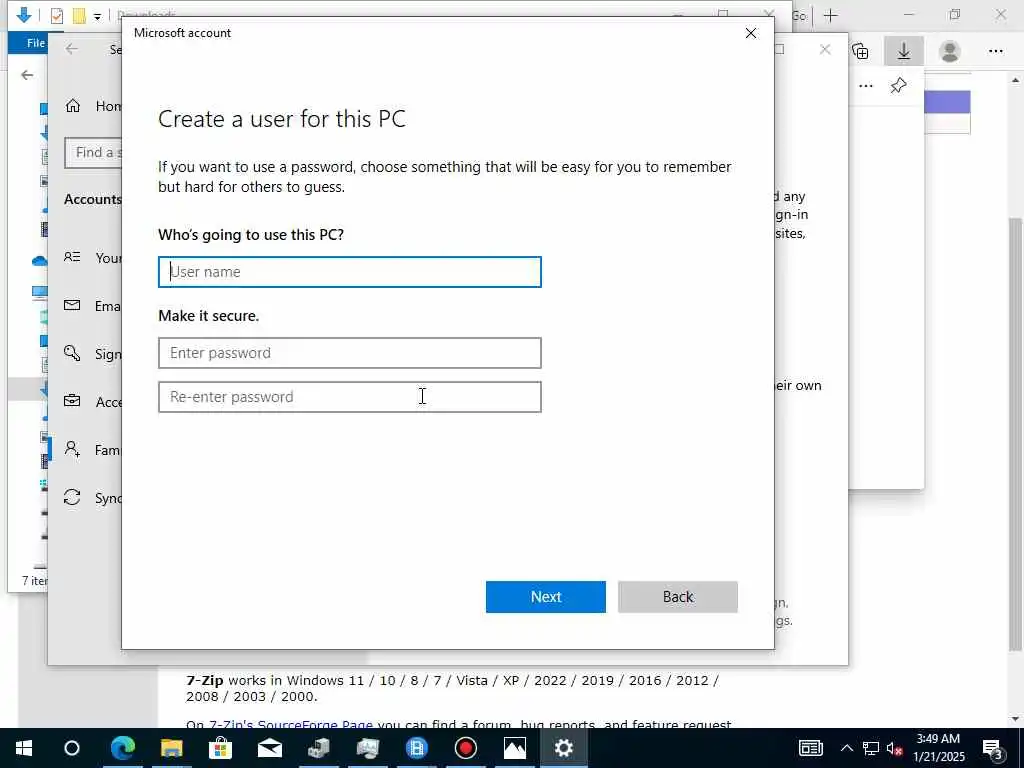The height and width of the screenshot is (768, 1024).
Task: Select the Access work briefcase icon
Action: [x=72, y=401]
